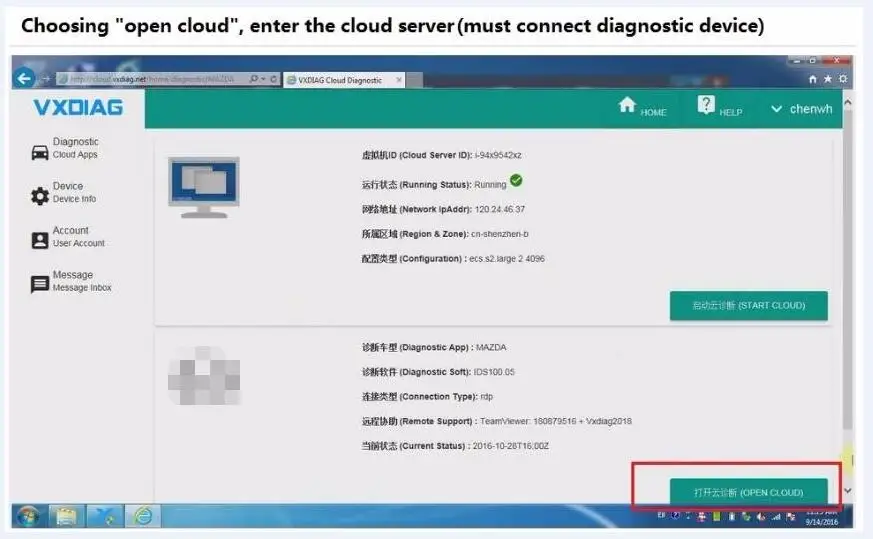The height and width of the screenshot is (539, 873).
Task: Click the taskbar date 9/14/2016
Action: [822, 522]
